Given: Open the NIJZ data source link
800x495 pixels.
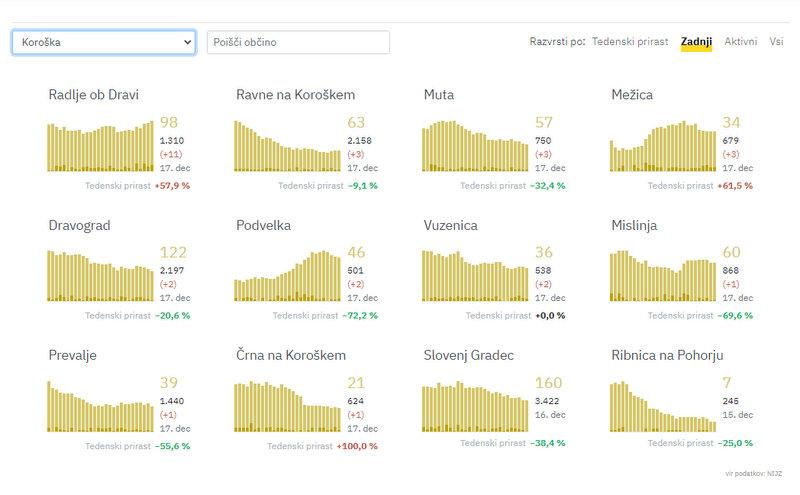Looking at the screenshot, I should 770,471.
